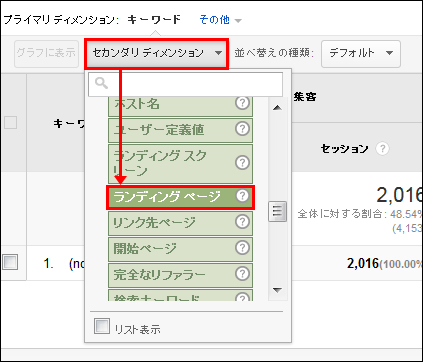This screenshot has width=423, height=362.
Task: Check the row 1 checkbox
Action: click(10, 262)
